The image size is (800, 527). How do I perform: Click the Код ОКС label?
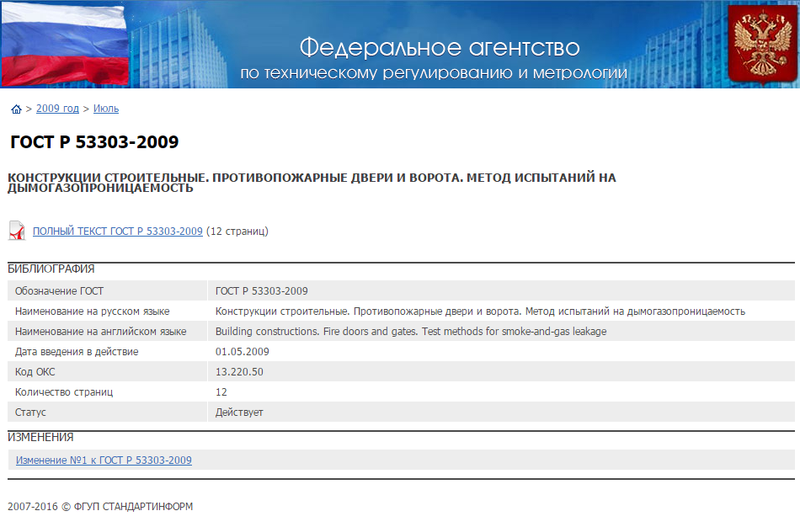pyautogui.click(x=35, y=372)
